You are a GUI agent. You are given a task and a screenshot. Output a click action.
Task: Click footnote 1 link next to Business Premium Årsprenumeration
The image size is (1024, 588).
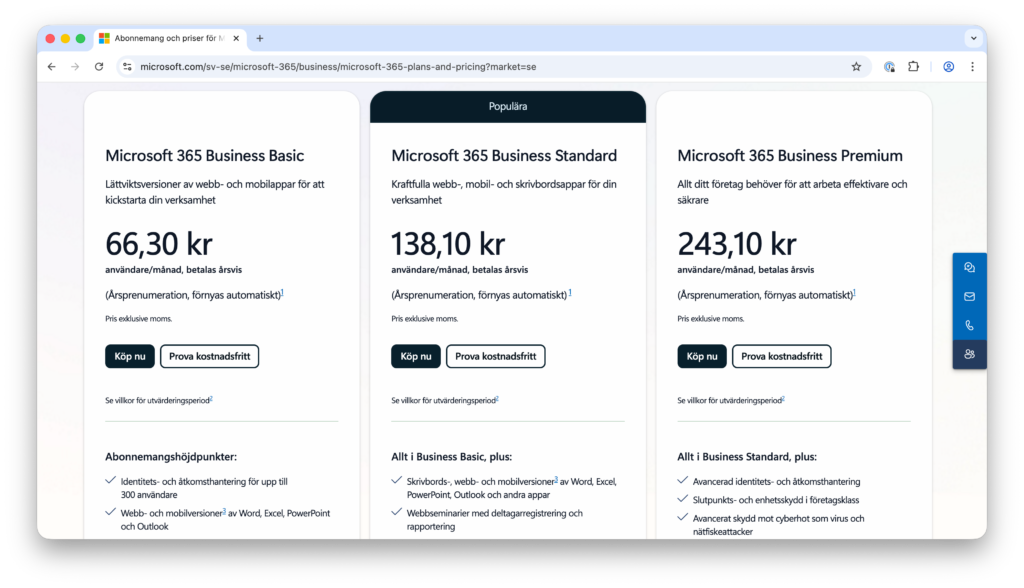854,293
